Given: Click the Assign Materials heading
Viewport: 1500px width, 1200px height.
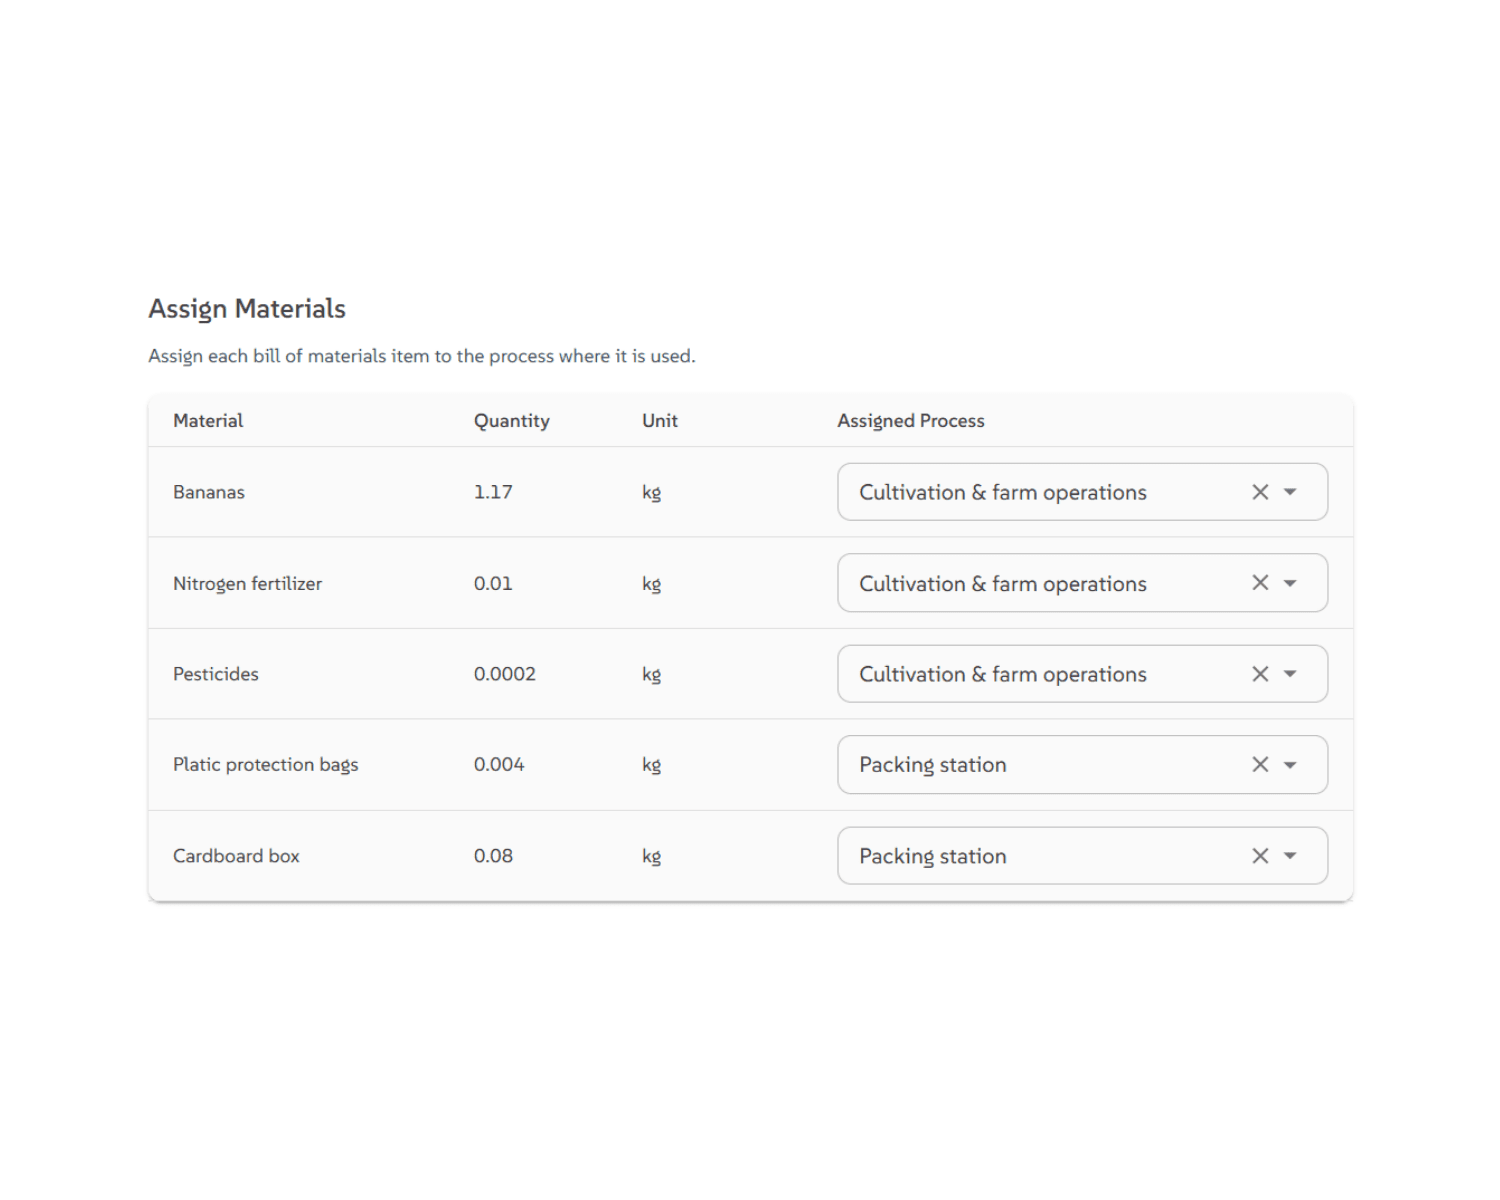Looking at the screenshot, I should 247,309.
